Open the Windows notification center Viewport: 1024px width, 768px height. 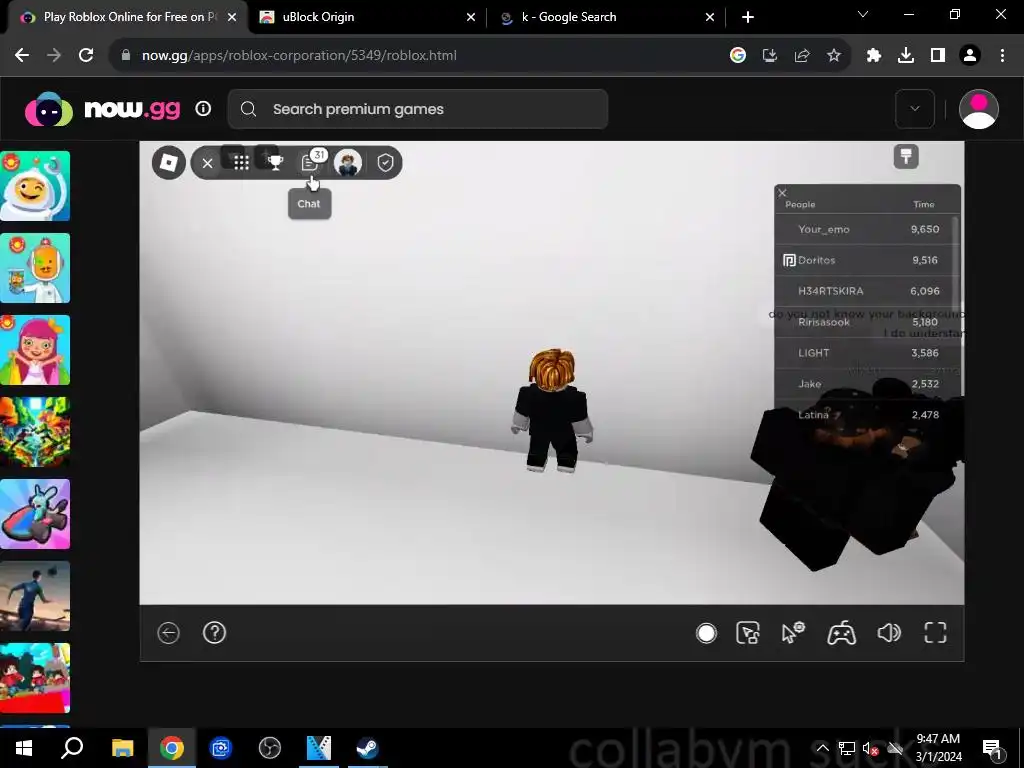pyautogui.click(x=992, y=748)
